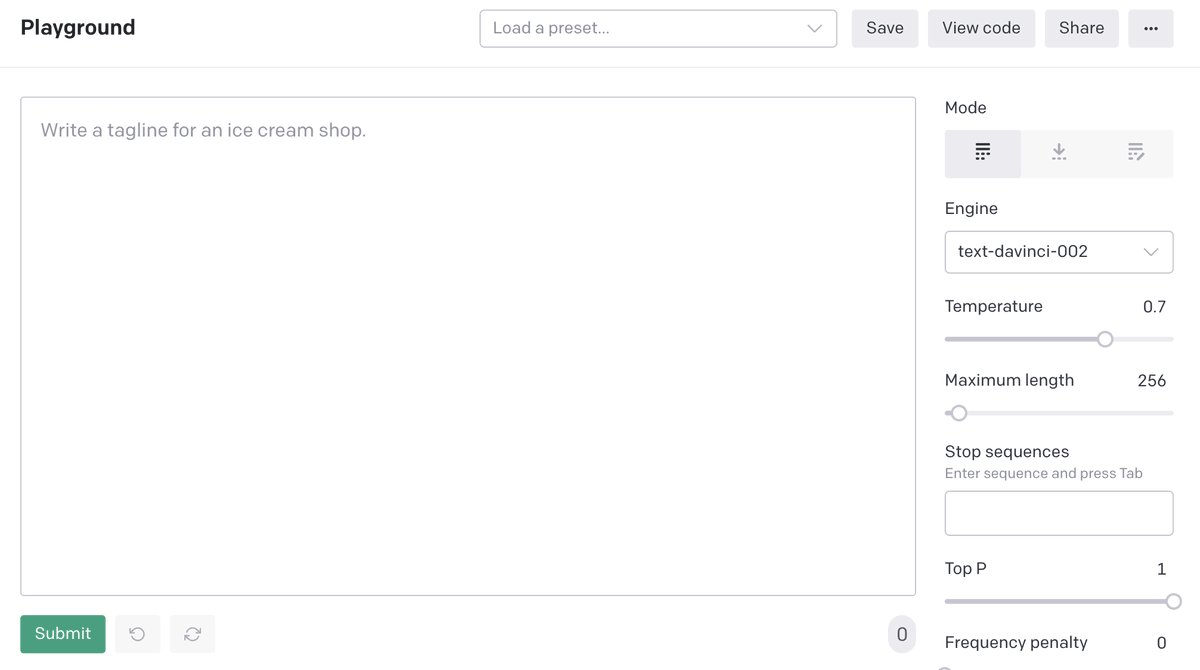Viewport: 1200px width, 670px height.
Task: Click the token count badge
Action: (901, 634)
